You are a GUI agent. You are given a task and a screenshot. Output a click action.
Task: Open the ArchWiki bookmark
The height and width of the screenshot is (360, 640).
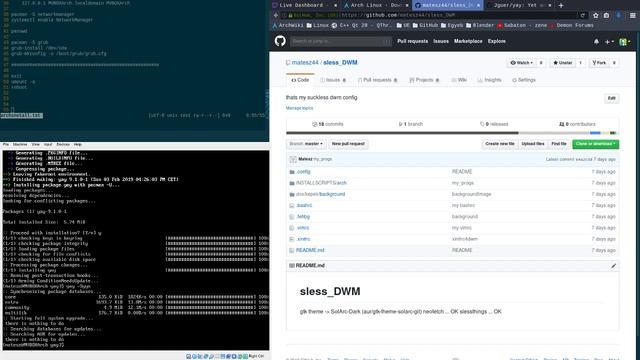click(288, 25)
